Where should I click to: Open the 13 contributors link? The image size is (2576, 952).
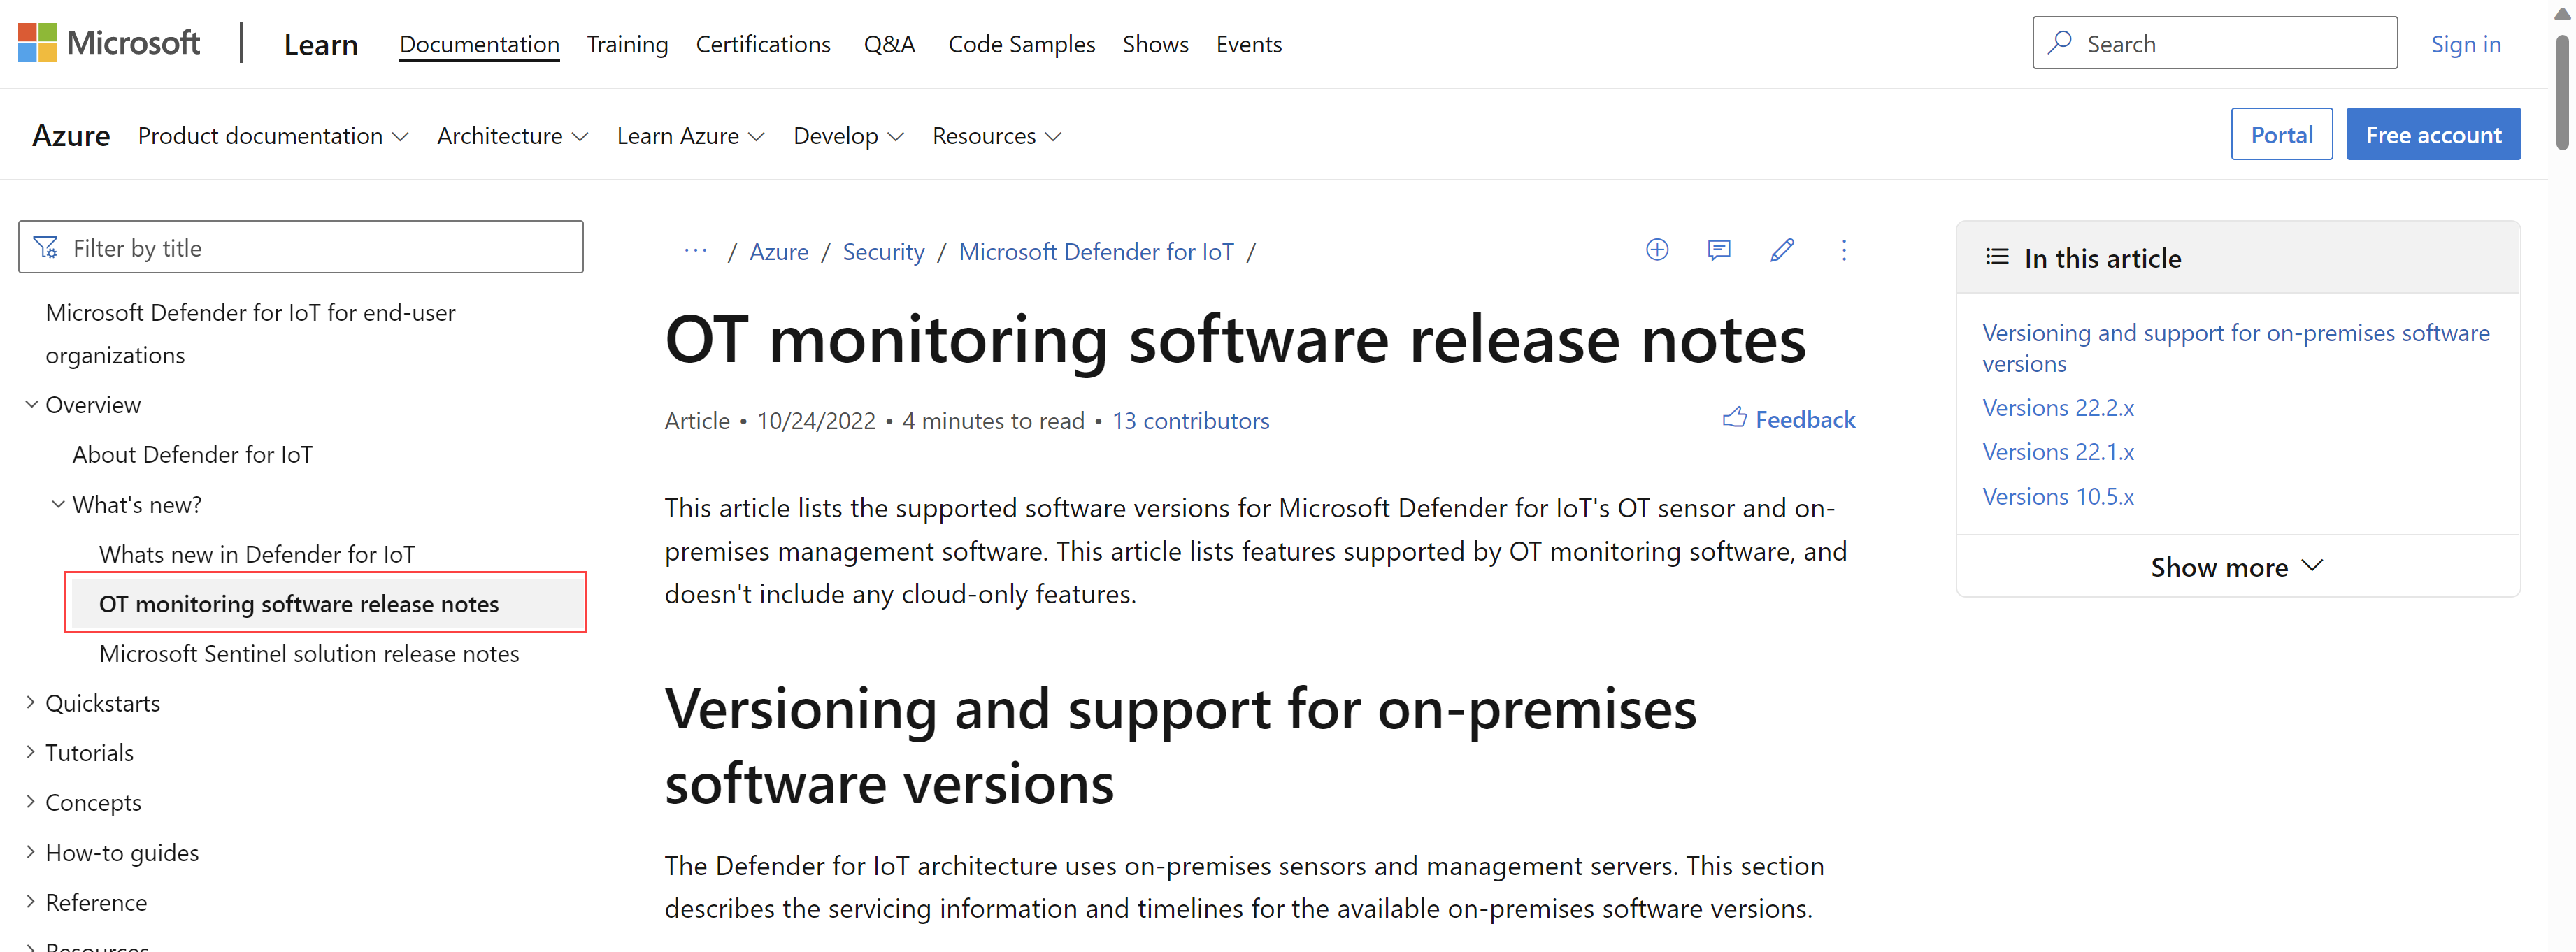(1190, 421)
